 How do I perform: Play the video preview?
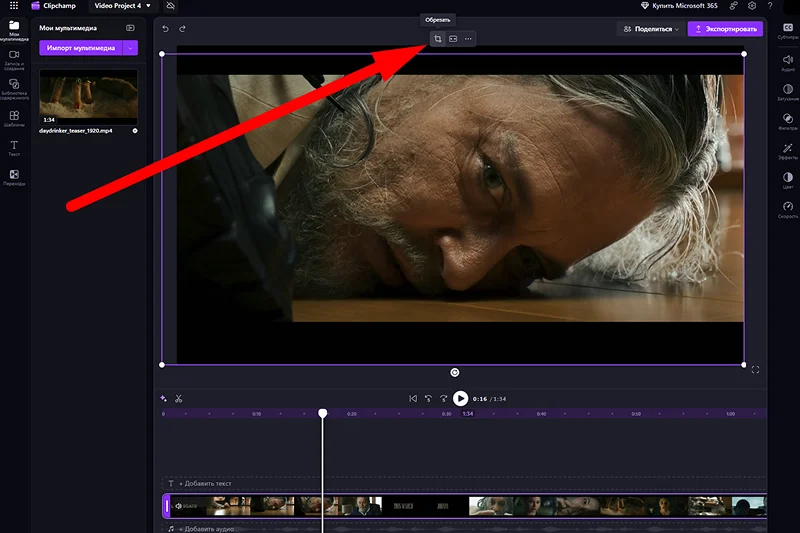click(x=460, y=398)
